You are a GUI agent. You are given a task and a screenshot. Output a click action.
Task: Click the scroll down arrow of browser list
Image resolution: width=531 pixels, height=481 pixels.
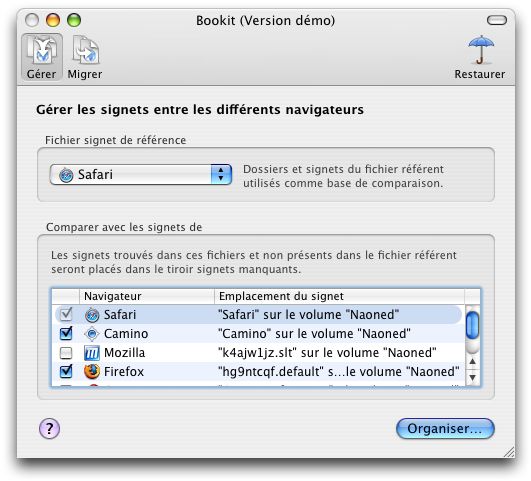click(x=472, y=377)
